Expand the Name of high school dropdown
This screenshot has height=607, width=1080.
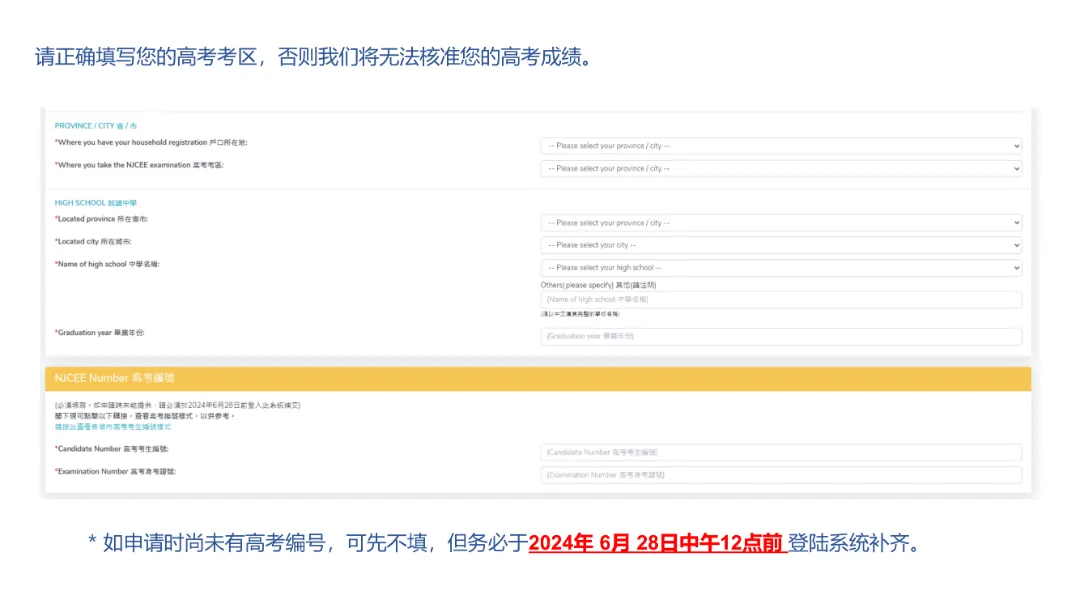pos(781,268)
